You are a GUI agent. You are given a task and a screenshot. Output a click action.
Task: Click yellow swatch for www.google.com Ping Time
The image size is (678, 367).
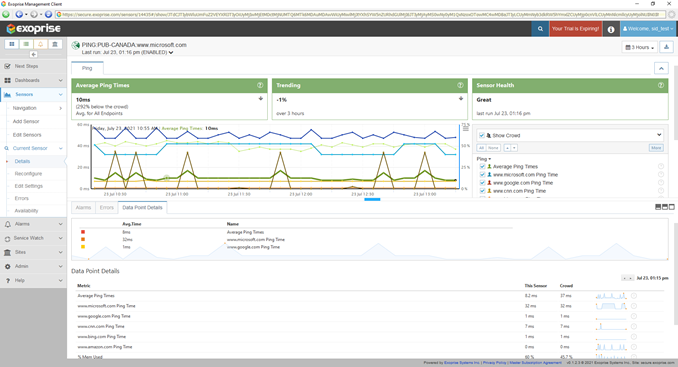click(83, 247)
